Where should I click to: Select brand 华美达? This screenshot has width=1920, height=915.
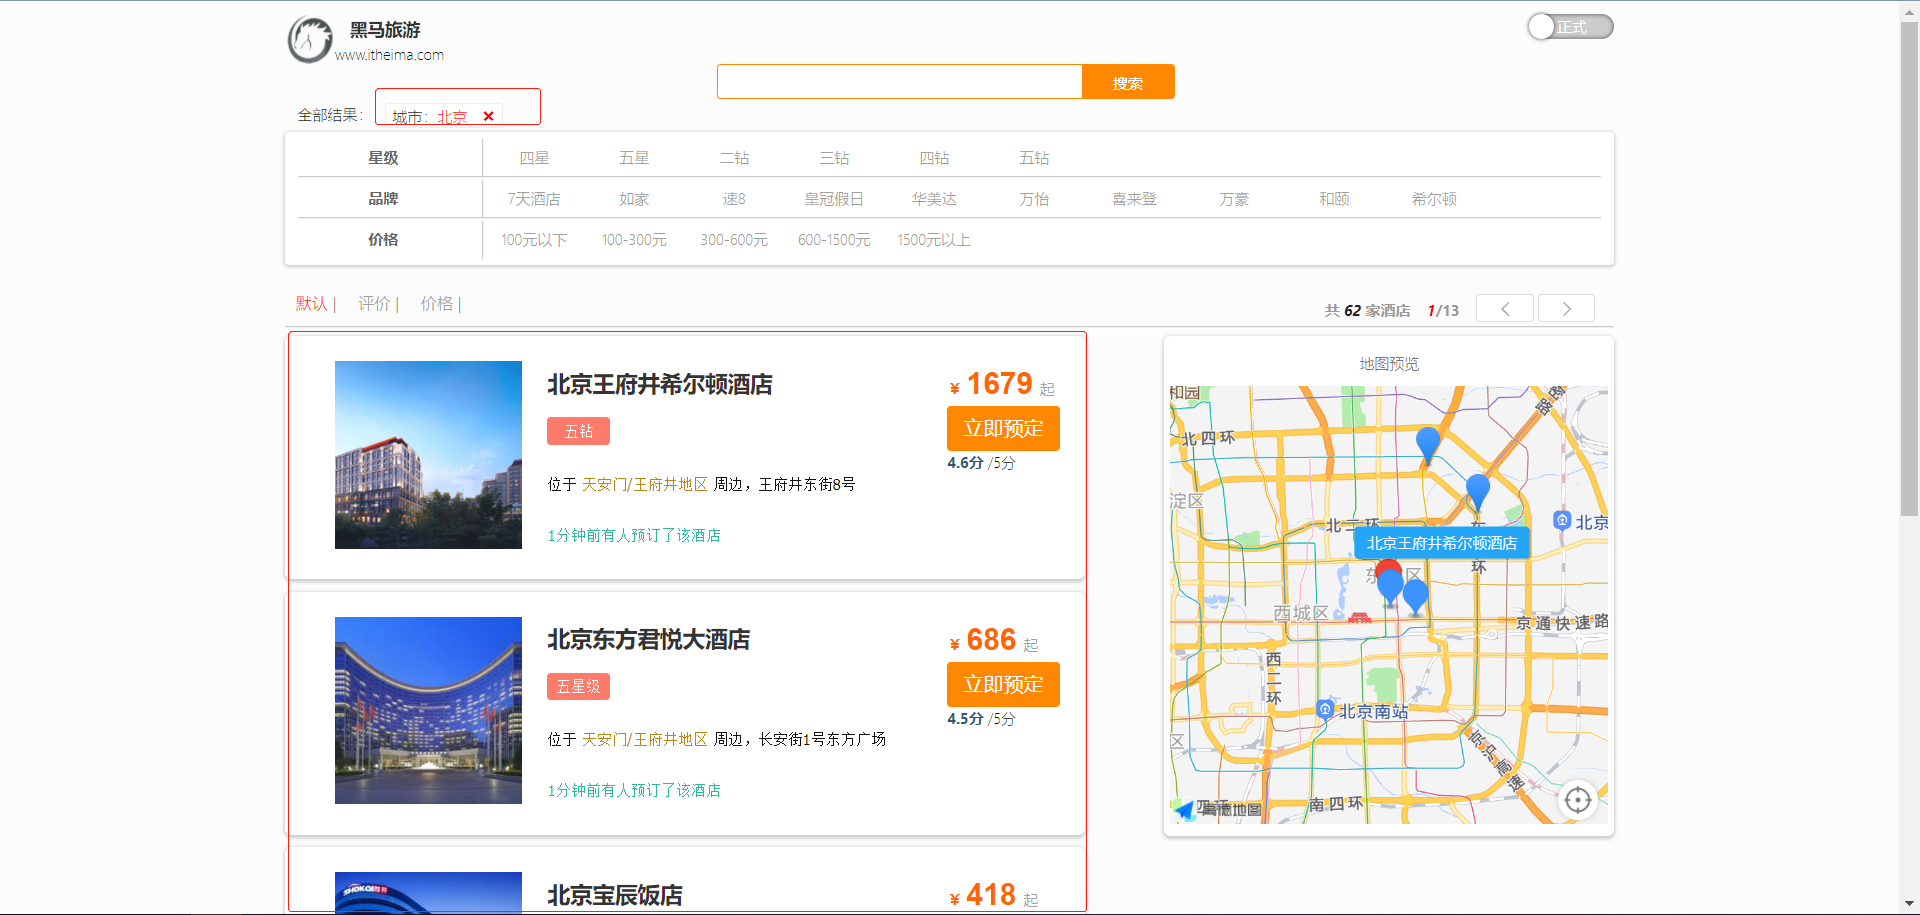[934, 199]
